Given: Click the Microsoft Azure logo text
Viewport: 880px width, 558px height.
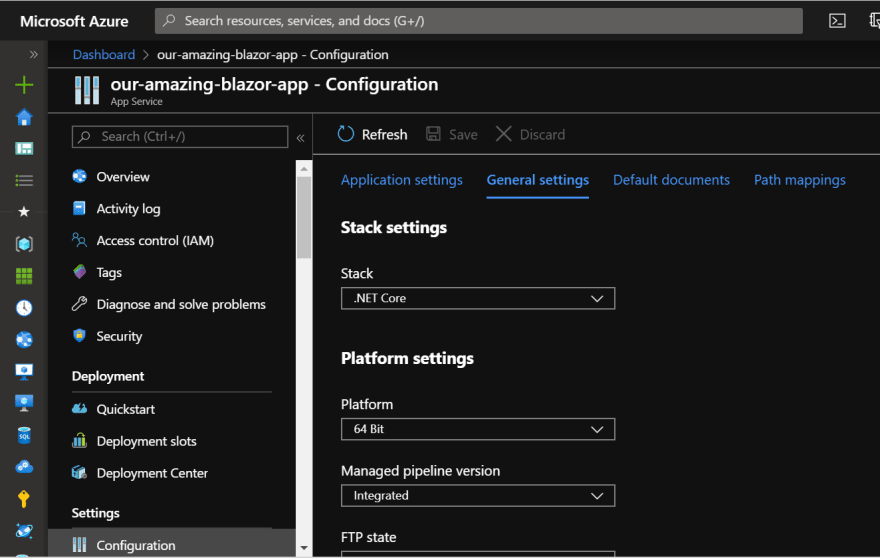Looking at the screenshot, I should (74, 21).
